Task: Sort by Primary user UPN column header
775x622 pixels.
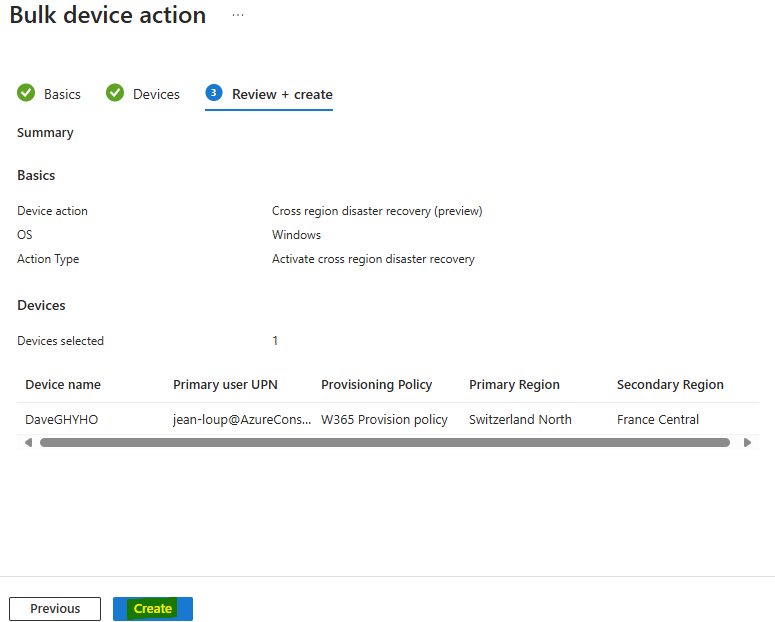Action: coord(225,385)
